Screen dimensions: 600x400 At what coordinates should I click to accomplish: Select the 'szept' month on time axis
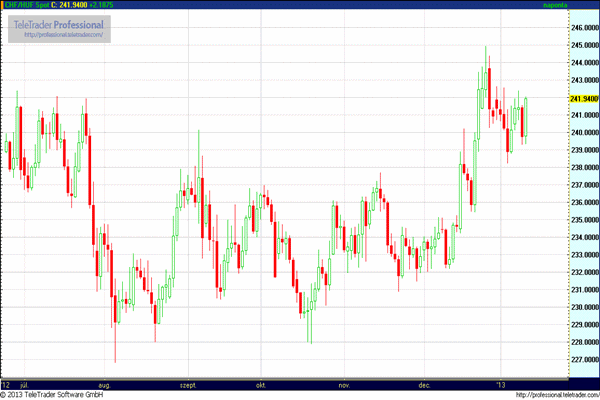pyautogui.click(x=186, y=383)
